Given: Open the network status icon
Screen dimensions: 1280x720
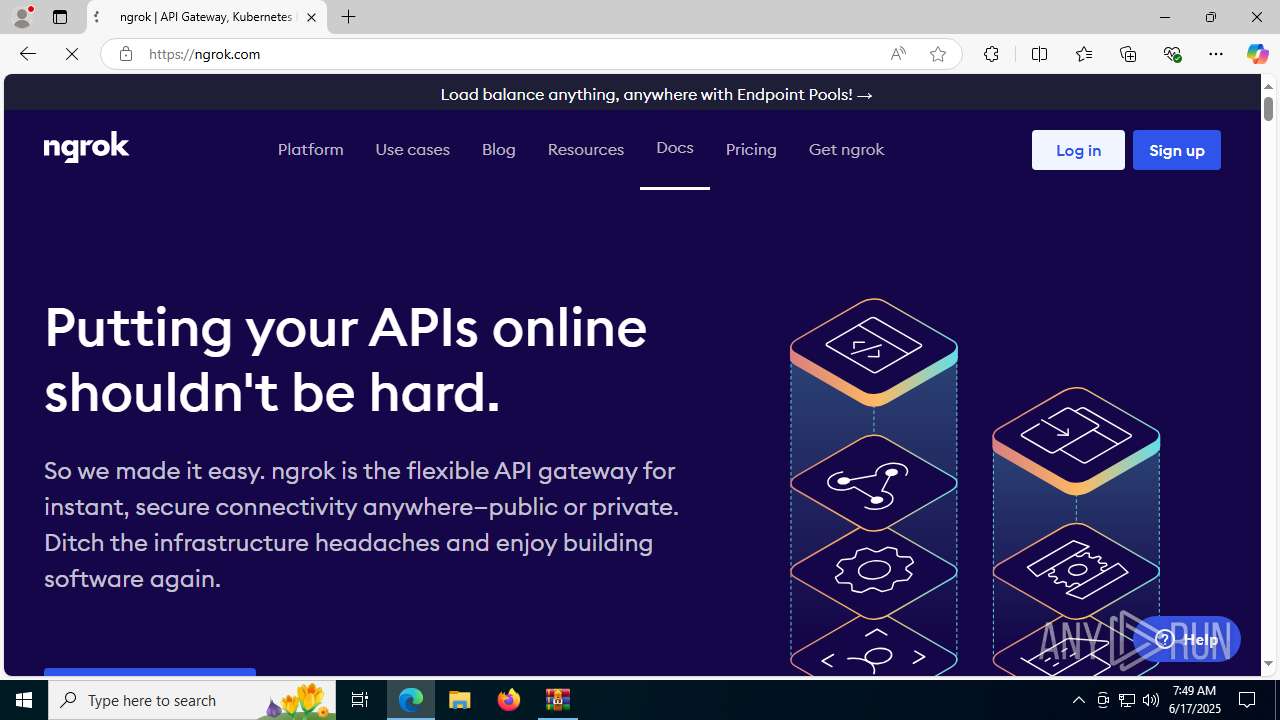Looking at the screenshot, I should point(1127,700).
